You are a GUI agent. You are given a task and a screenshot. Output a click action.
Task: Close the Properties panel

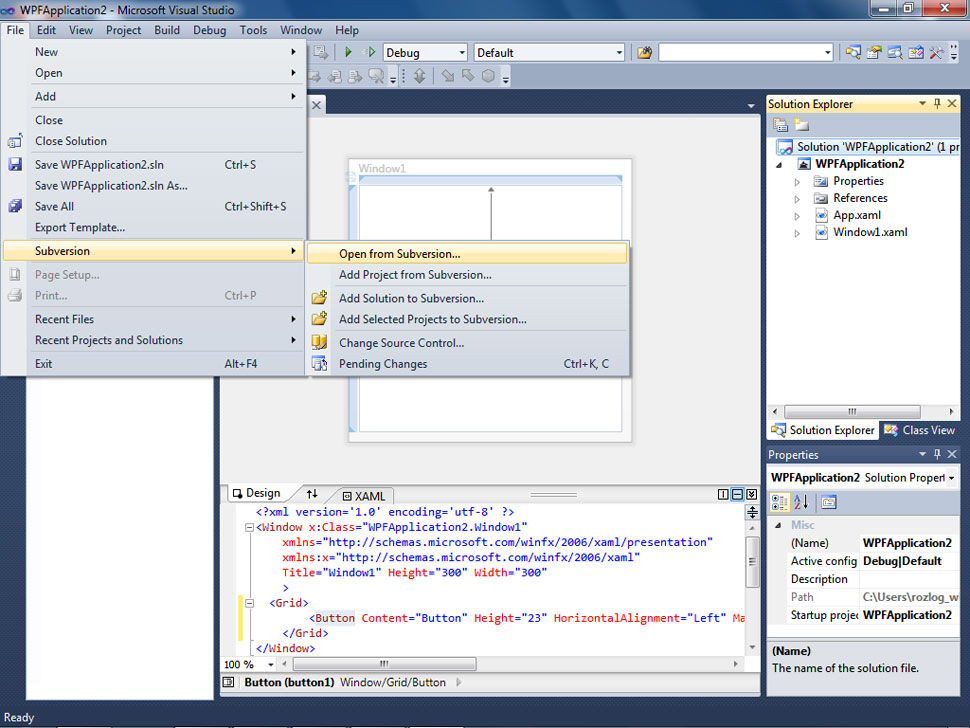pos(952,455)
